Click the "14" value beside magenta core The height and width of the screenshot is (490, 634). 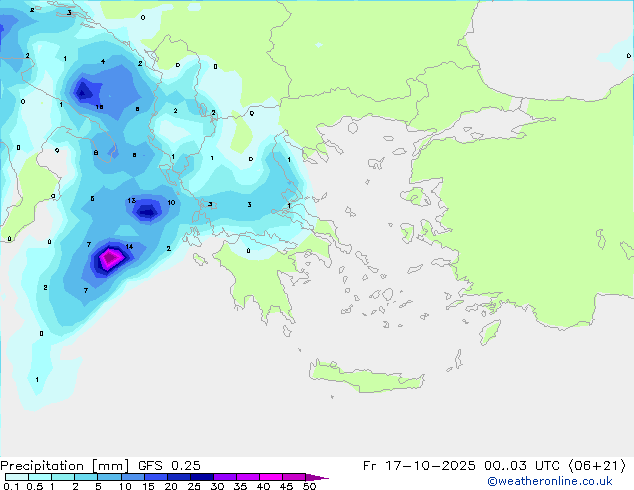coord(129,246)
